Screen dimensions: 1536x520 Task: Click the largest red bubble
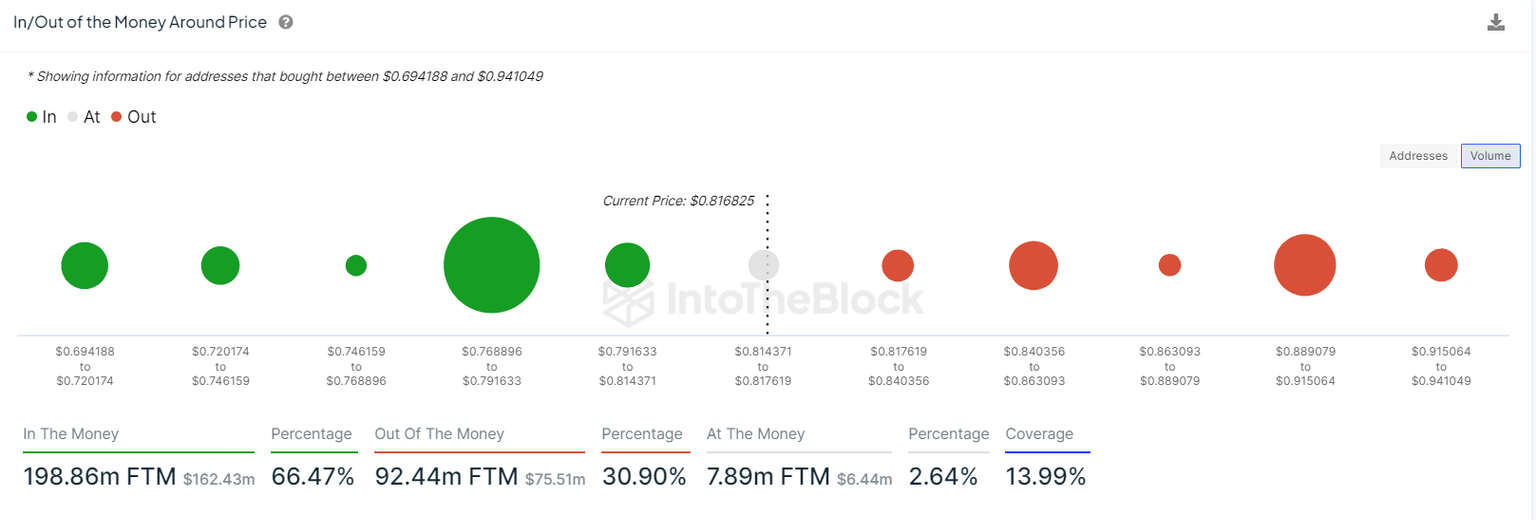tap(1305, 265)
